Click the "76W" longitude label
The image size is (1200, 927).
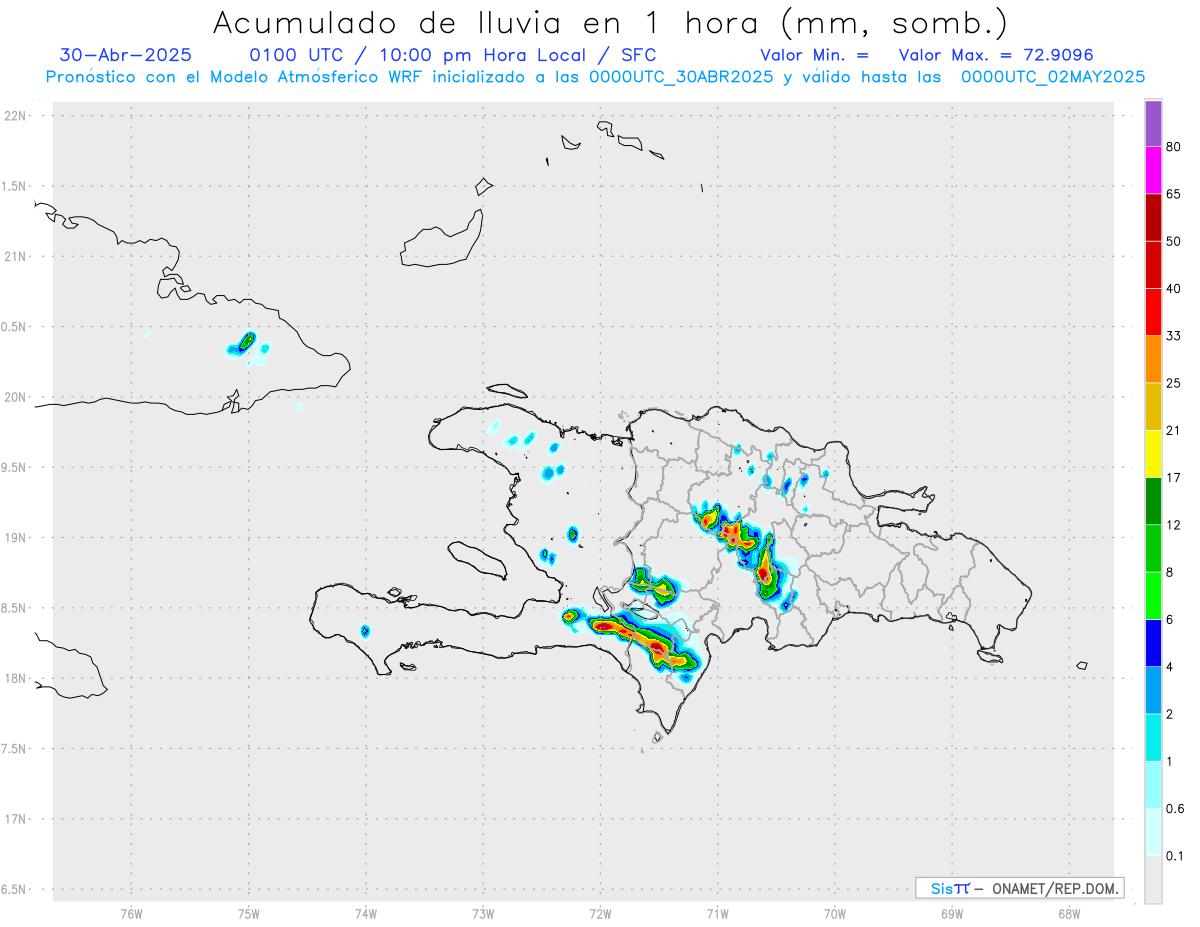click(x=131, y=913)
